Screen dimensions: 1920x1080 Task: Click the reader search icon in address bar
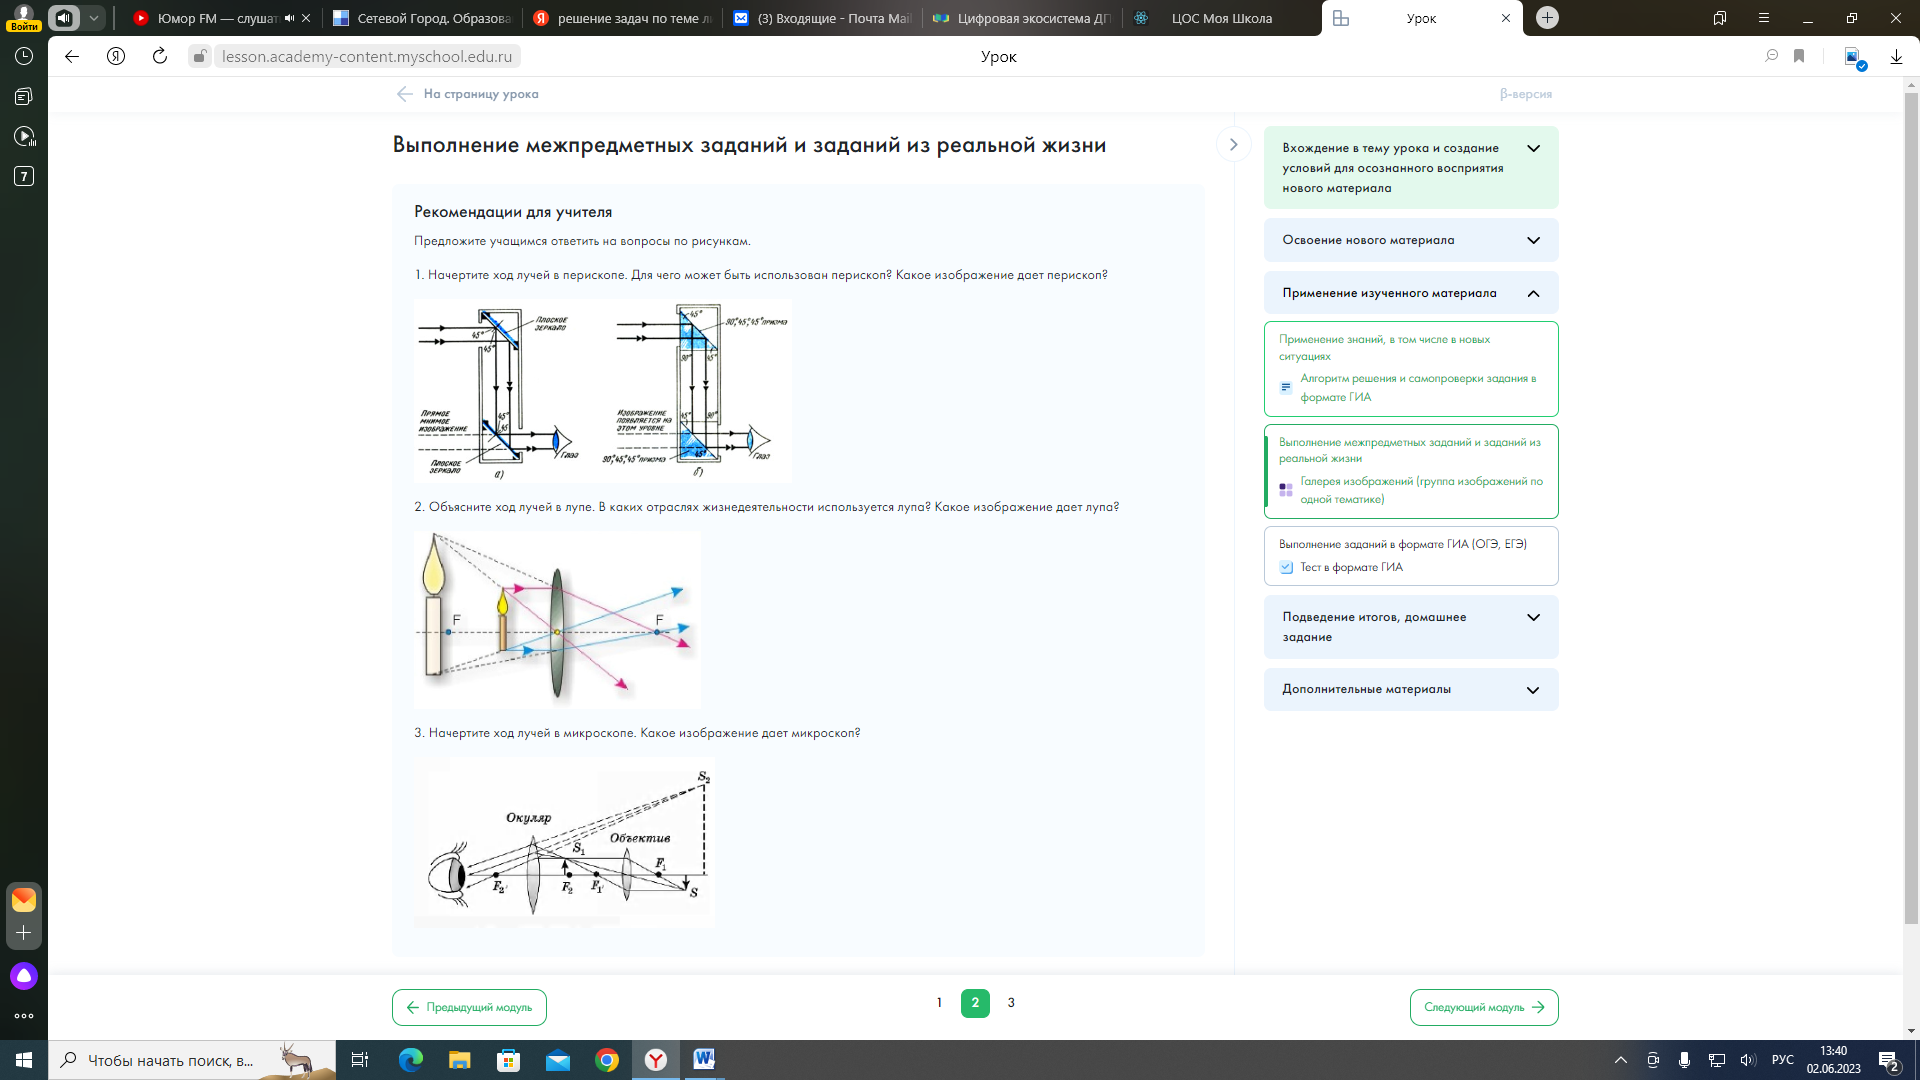pos(1772,57)
